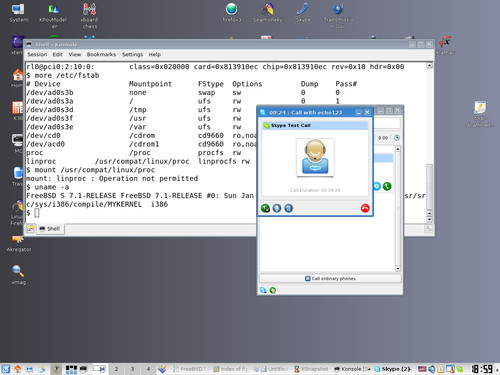Activate the Skype [2] taskbar entry
Image resolution: width=500 pixels, height=375 pixels.
coord(392,369)
